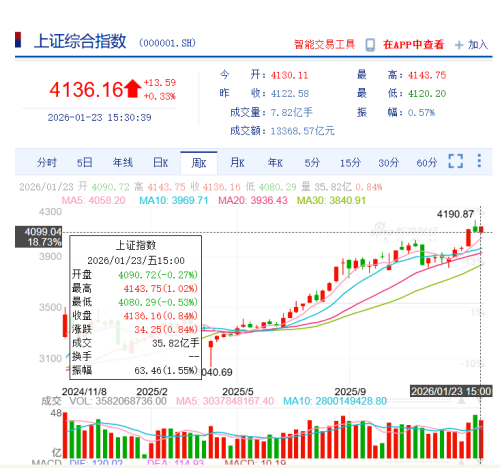The image size is (500, 468).
Task: Click the turnover value 13368.57亿元
Action: tap(303, 131)
